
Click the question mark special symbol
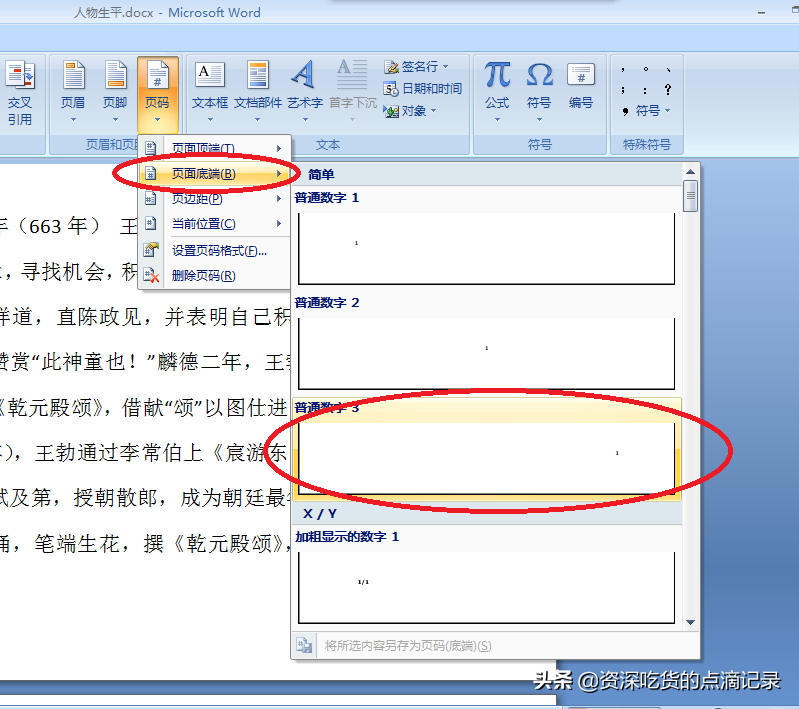coord(668,90)
